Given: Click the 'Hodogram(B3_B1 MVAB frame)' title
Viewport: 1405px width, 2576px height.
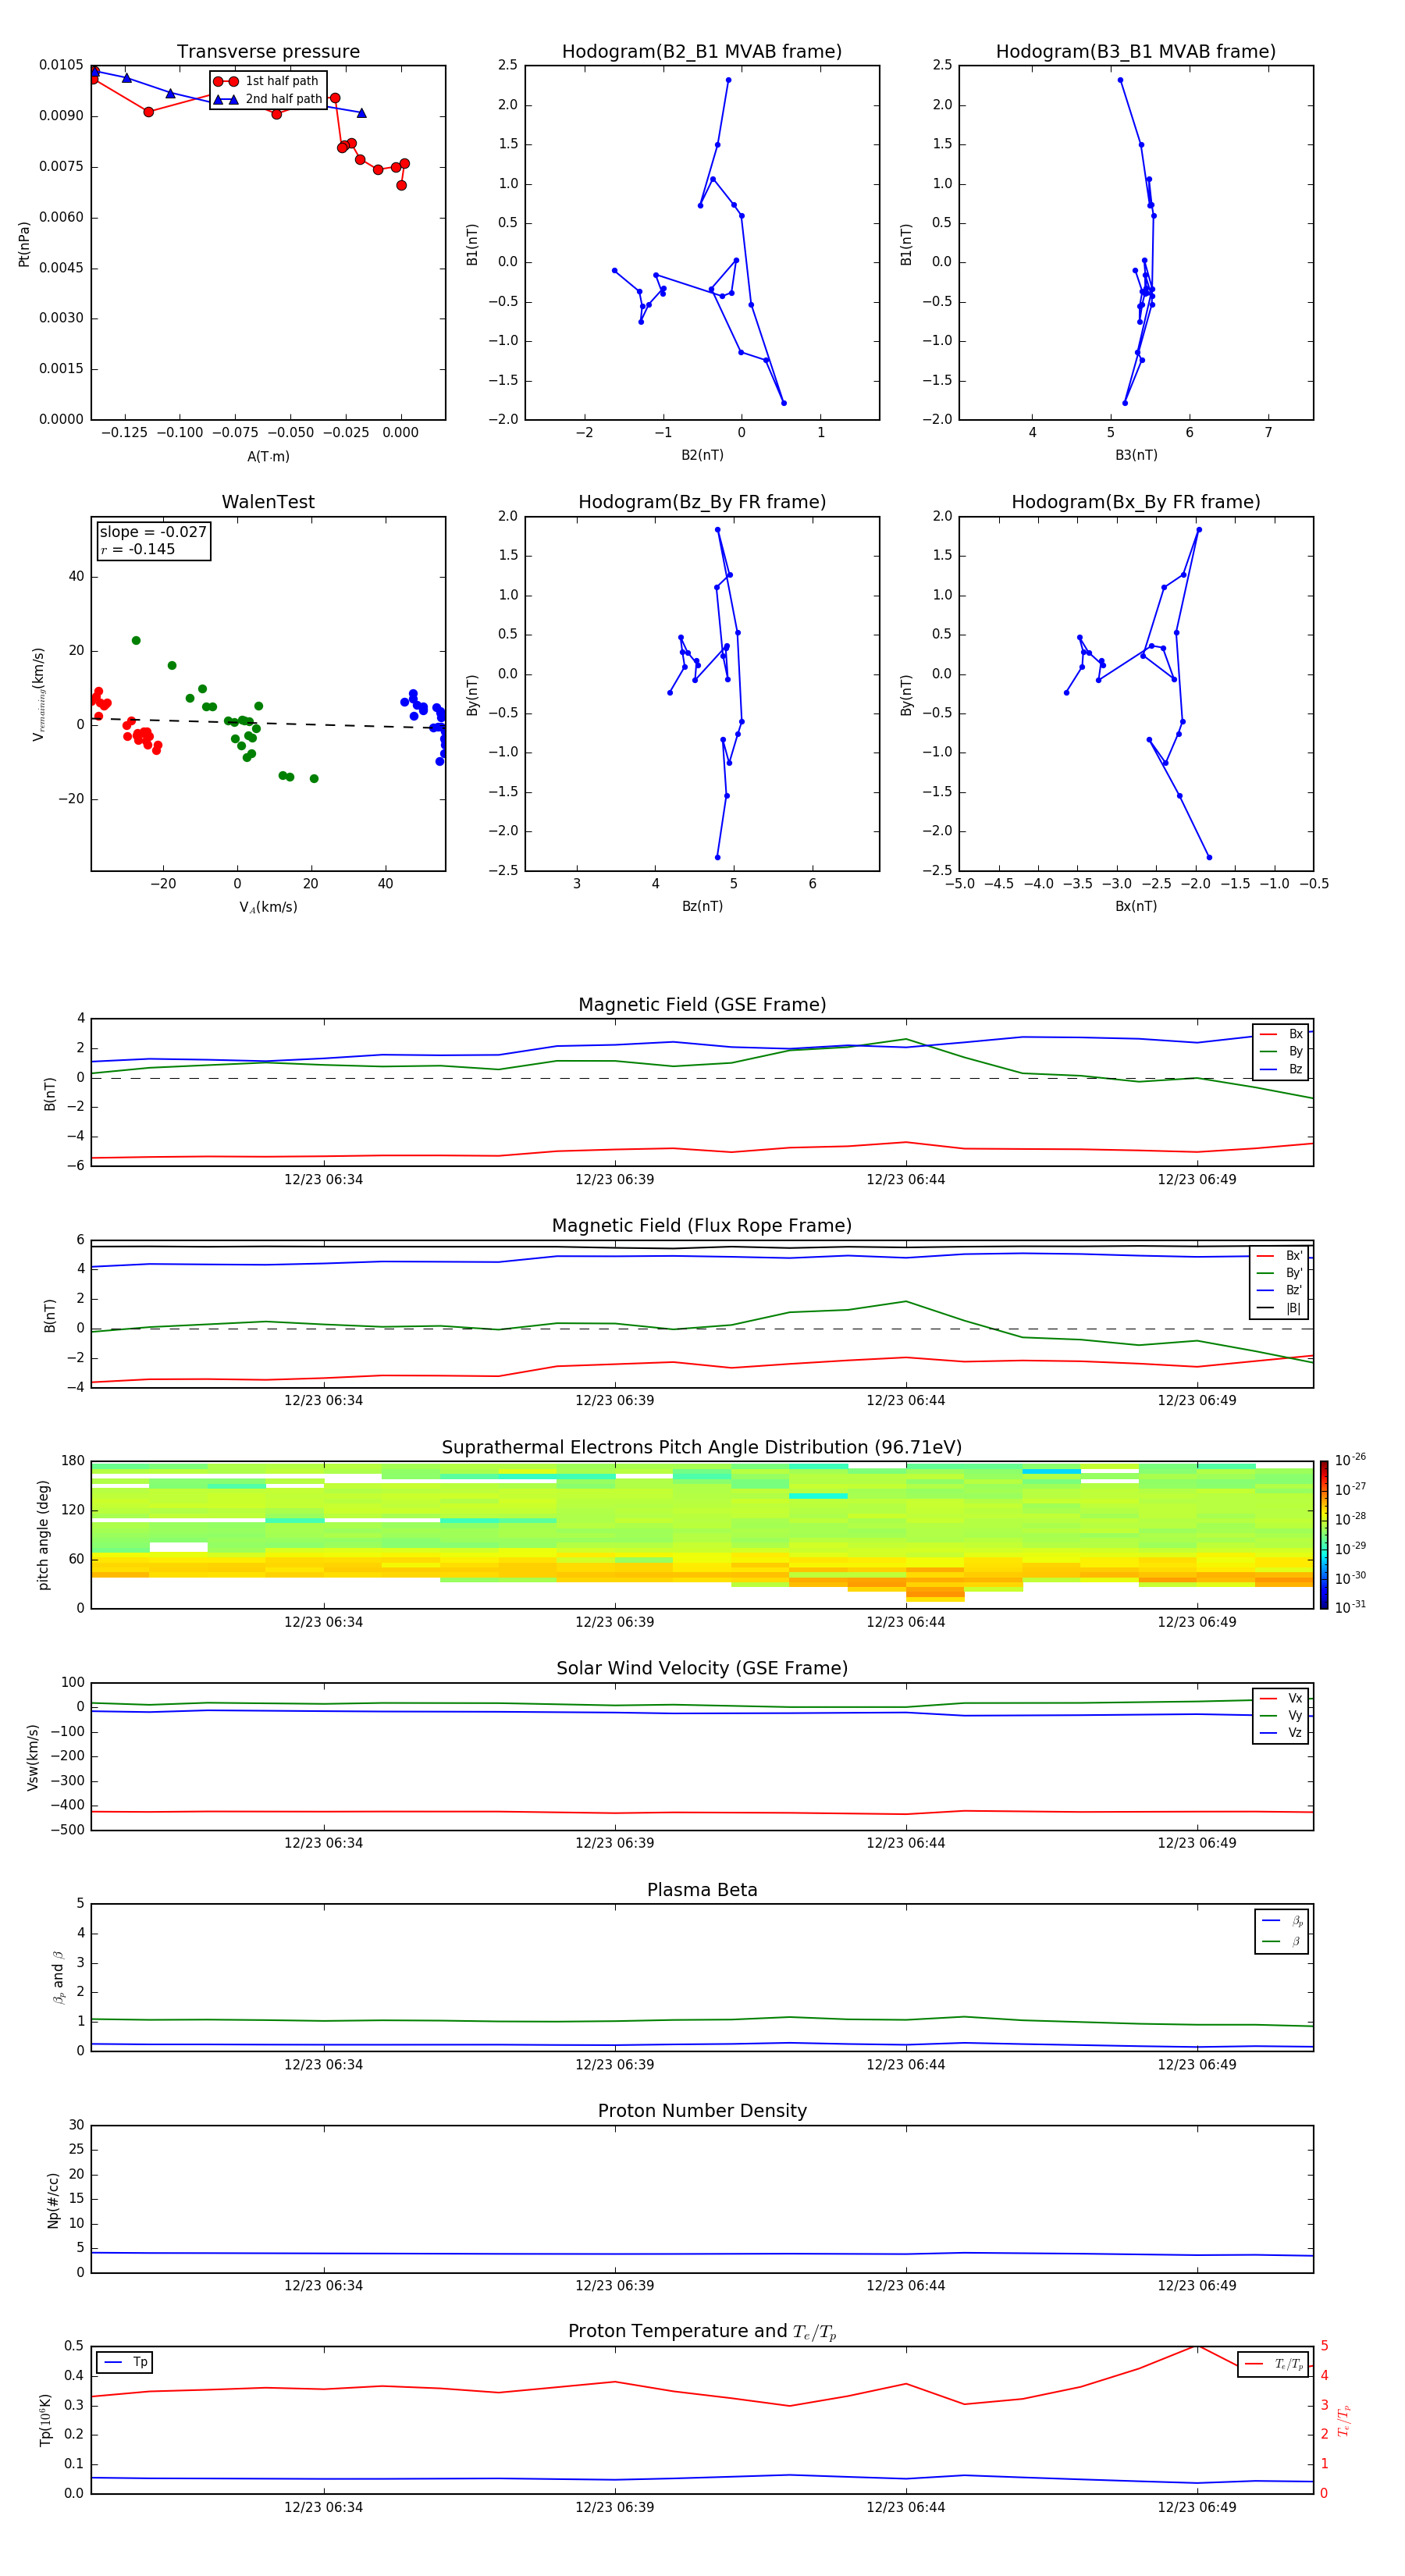Looking at the screenshot, I should point(1136,51).
